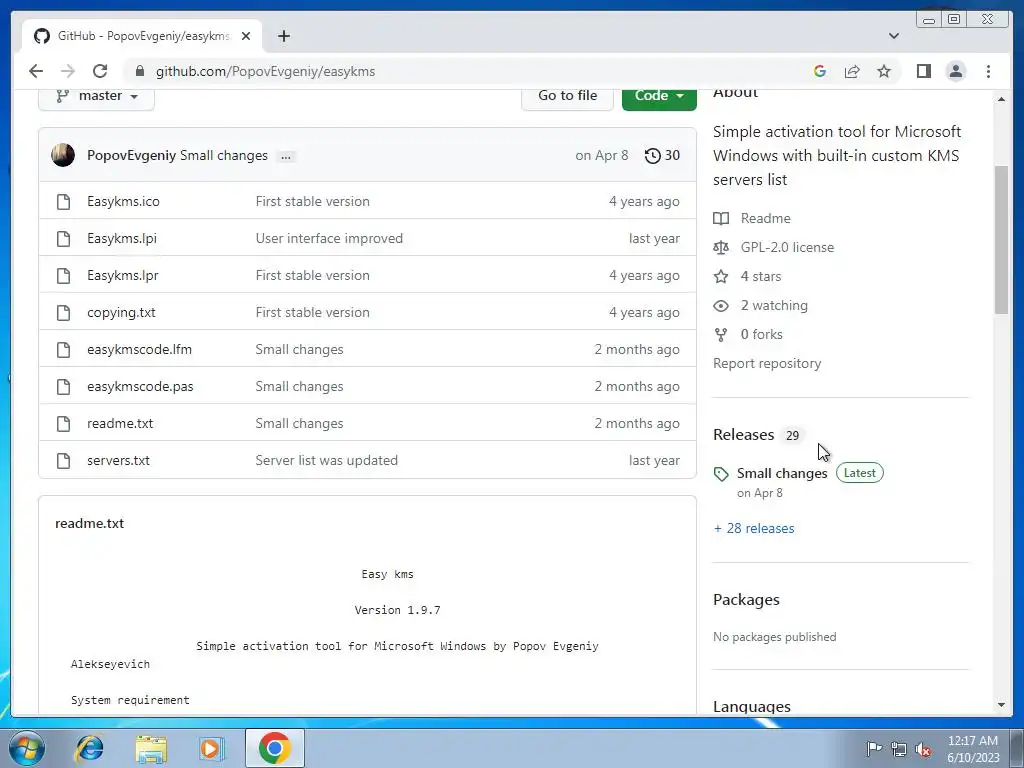
Task: Click PopovEvgeniy avatar in commit row
Action: tap(63, 155)
